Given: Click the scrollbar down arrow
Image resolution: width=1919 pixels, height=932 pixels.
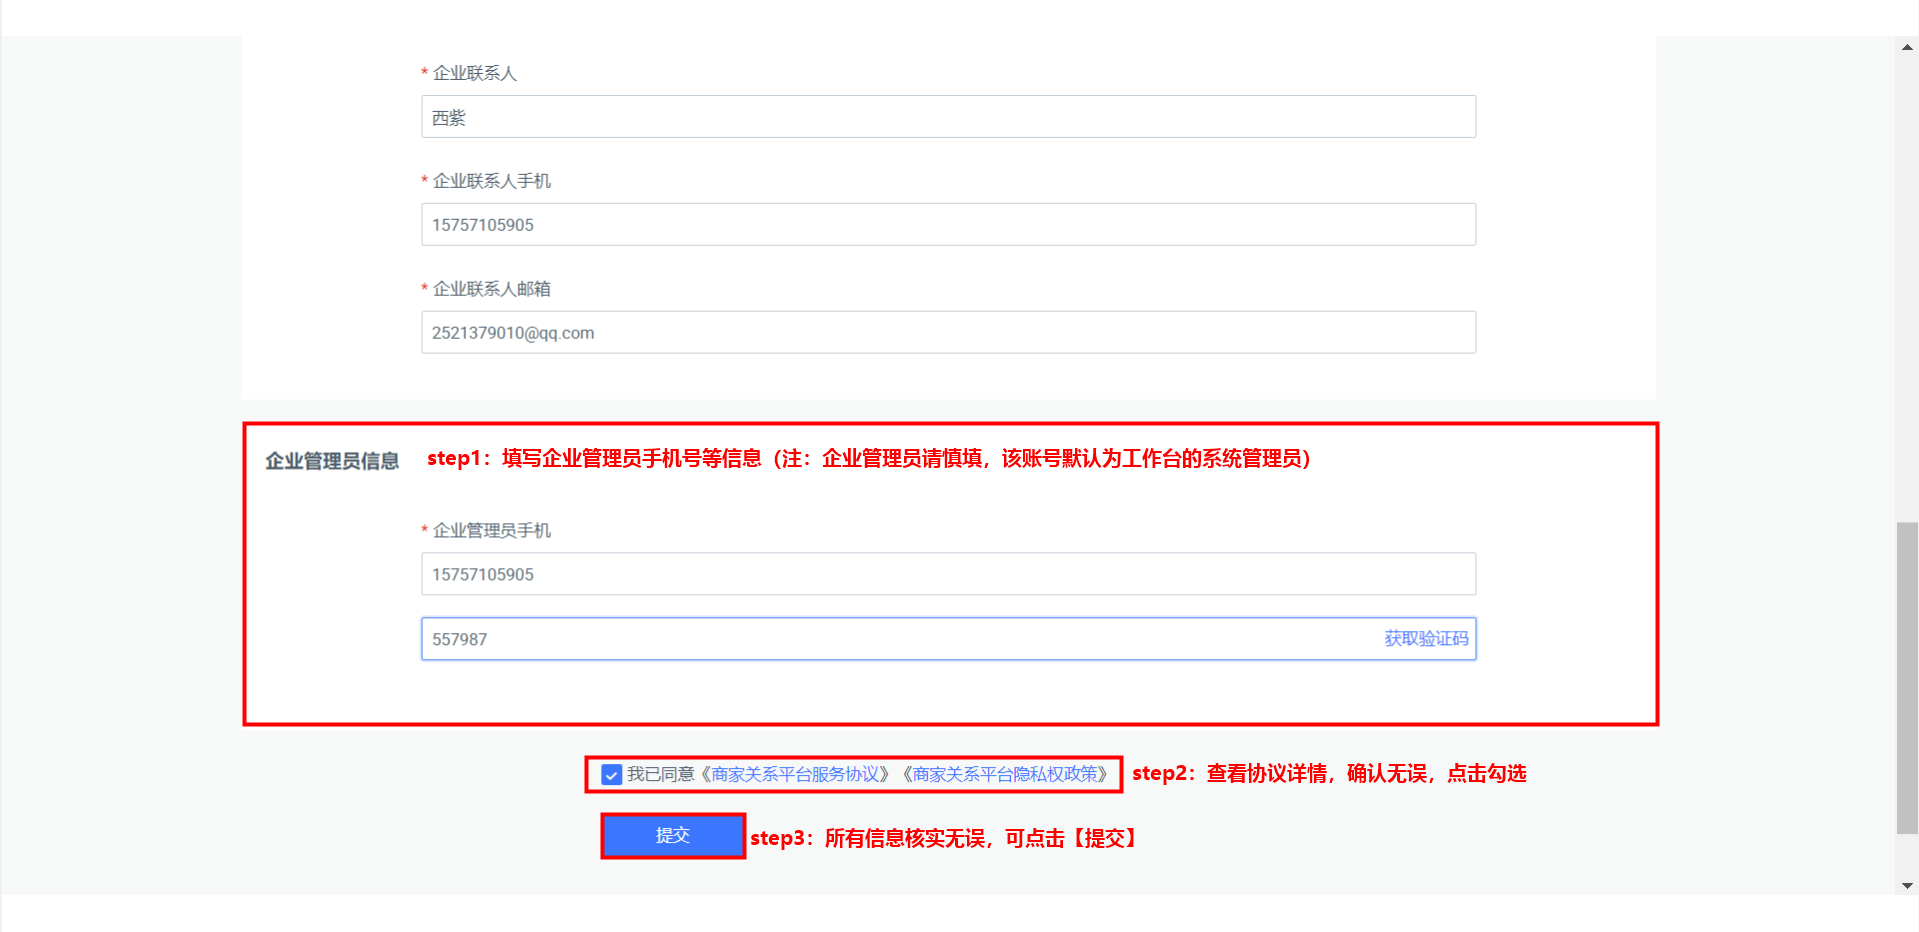Looking at the screenshot, I should (1907, 885).
